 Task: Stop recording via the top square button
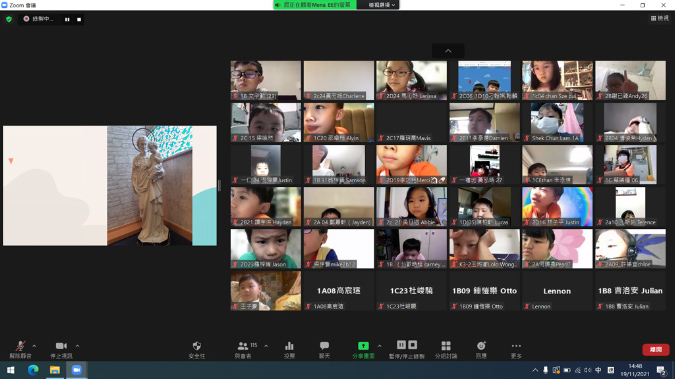[79, 19]
